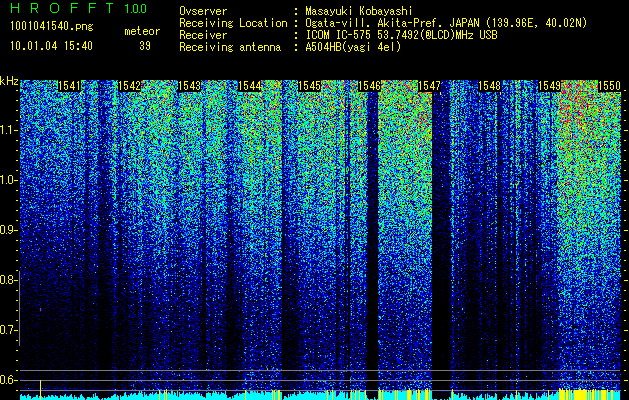The image size is (629, 400).
Task: Click the 1542 time marker
Action: coord(129,86)
